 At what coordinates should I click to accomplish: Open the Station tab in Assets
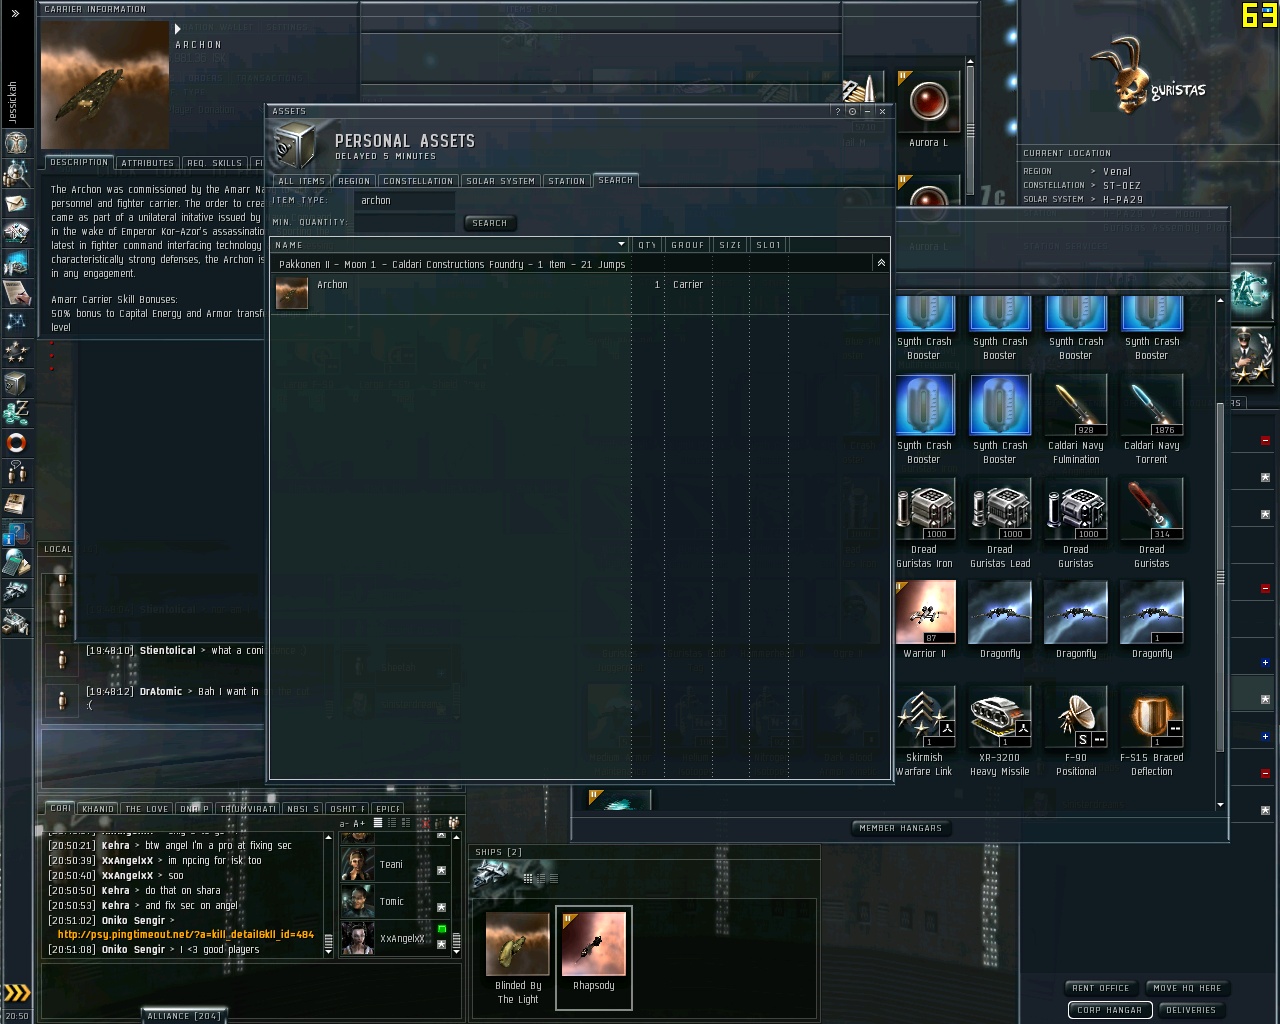click(566, 181)
